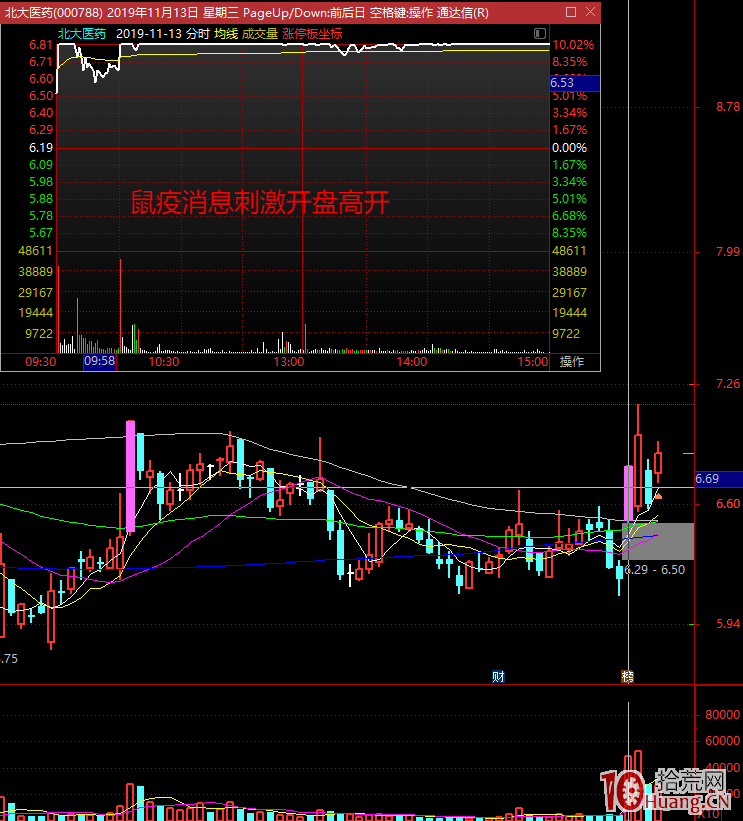
Task: Click the 8.78 price label on the K-line axis
Action: tap(728, 107)
